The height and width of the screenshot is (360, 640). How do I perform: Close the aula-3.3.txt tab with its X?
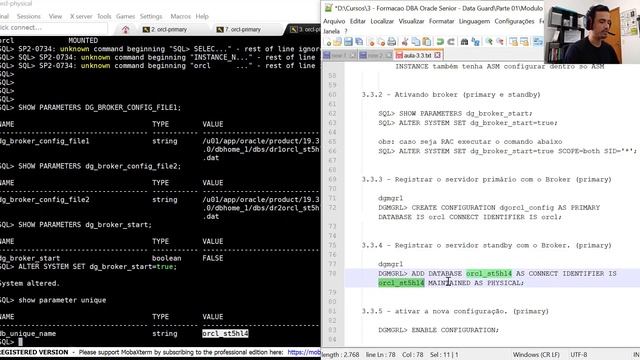click(x=437, y=55)
